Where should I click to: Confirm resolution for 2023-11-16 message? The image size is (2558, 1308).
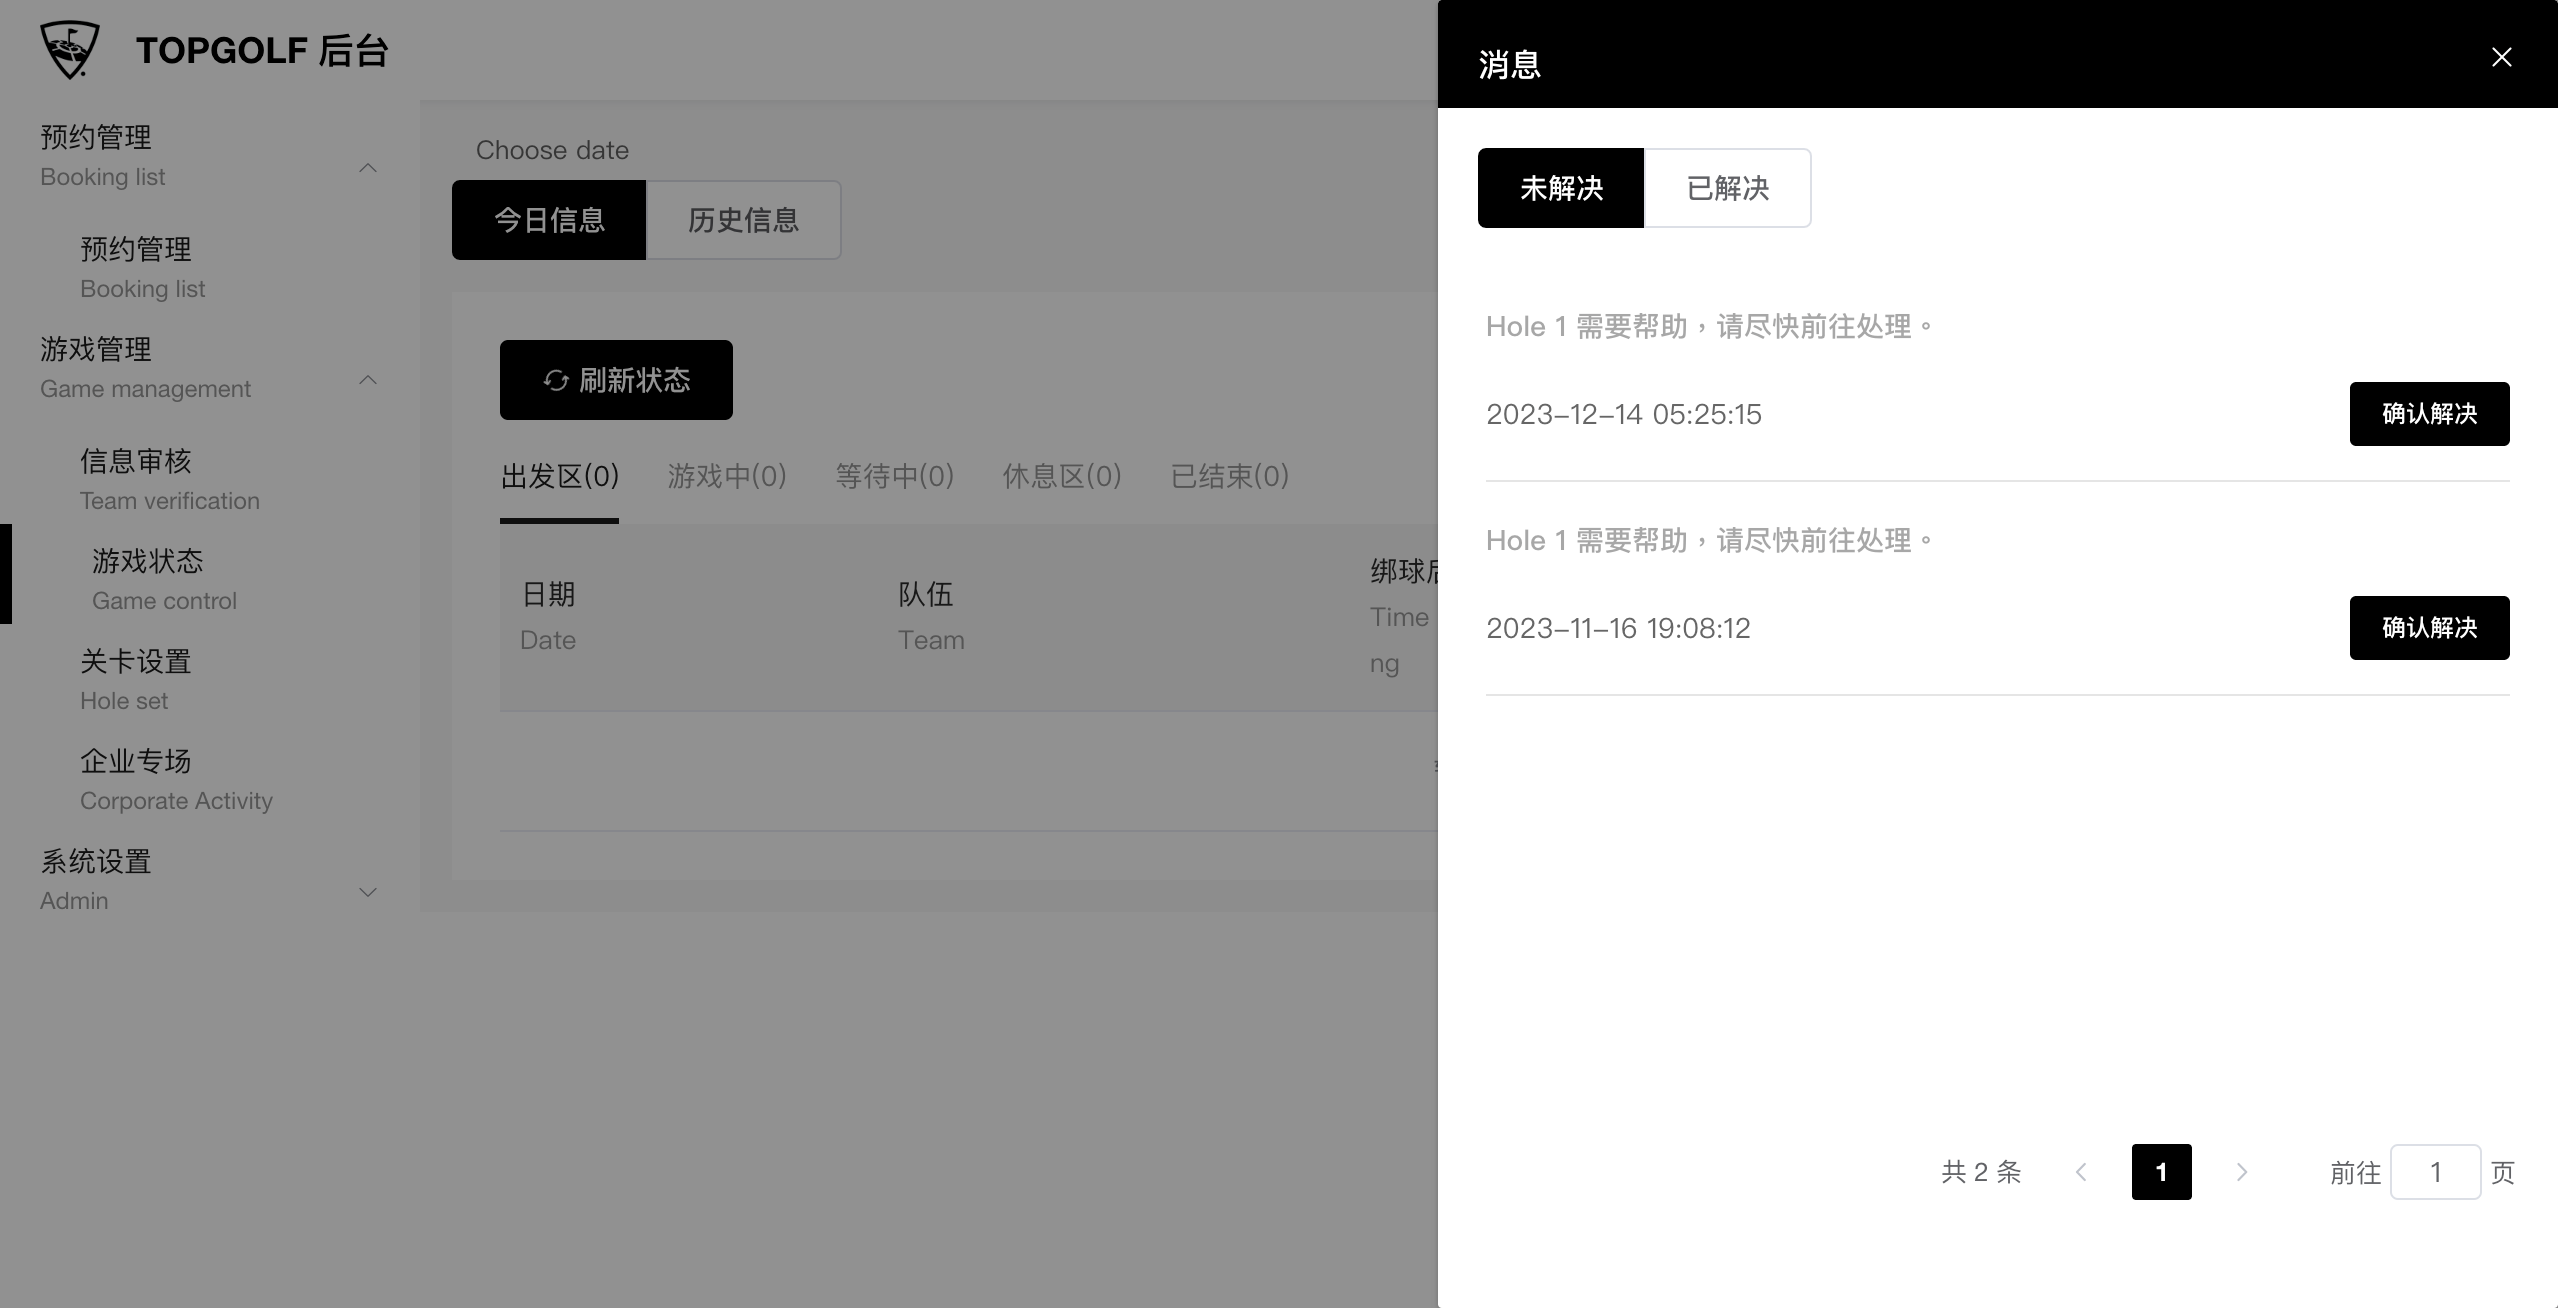tap(2428, 628)
